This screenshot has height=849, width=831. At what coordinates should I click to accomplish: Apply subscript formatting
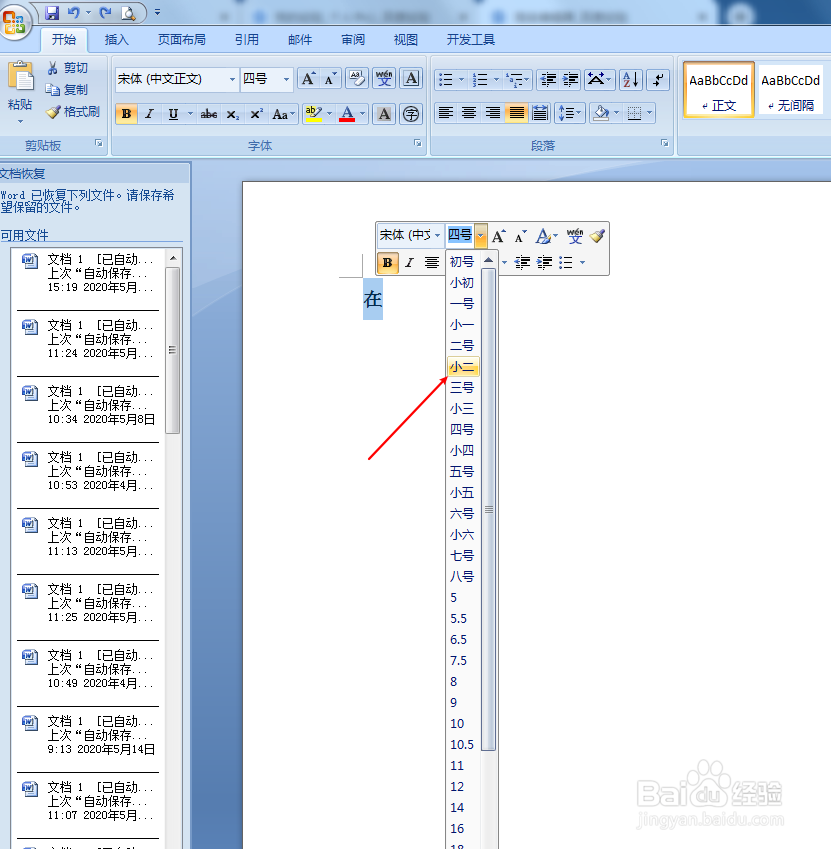232,114
